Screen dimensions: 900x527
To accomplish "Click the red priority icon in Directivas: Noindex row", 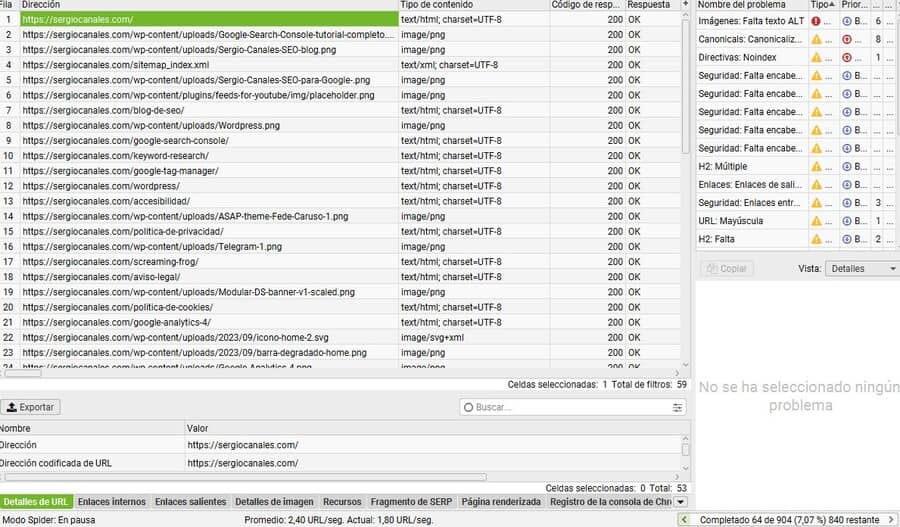I will point(847,57).
